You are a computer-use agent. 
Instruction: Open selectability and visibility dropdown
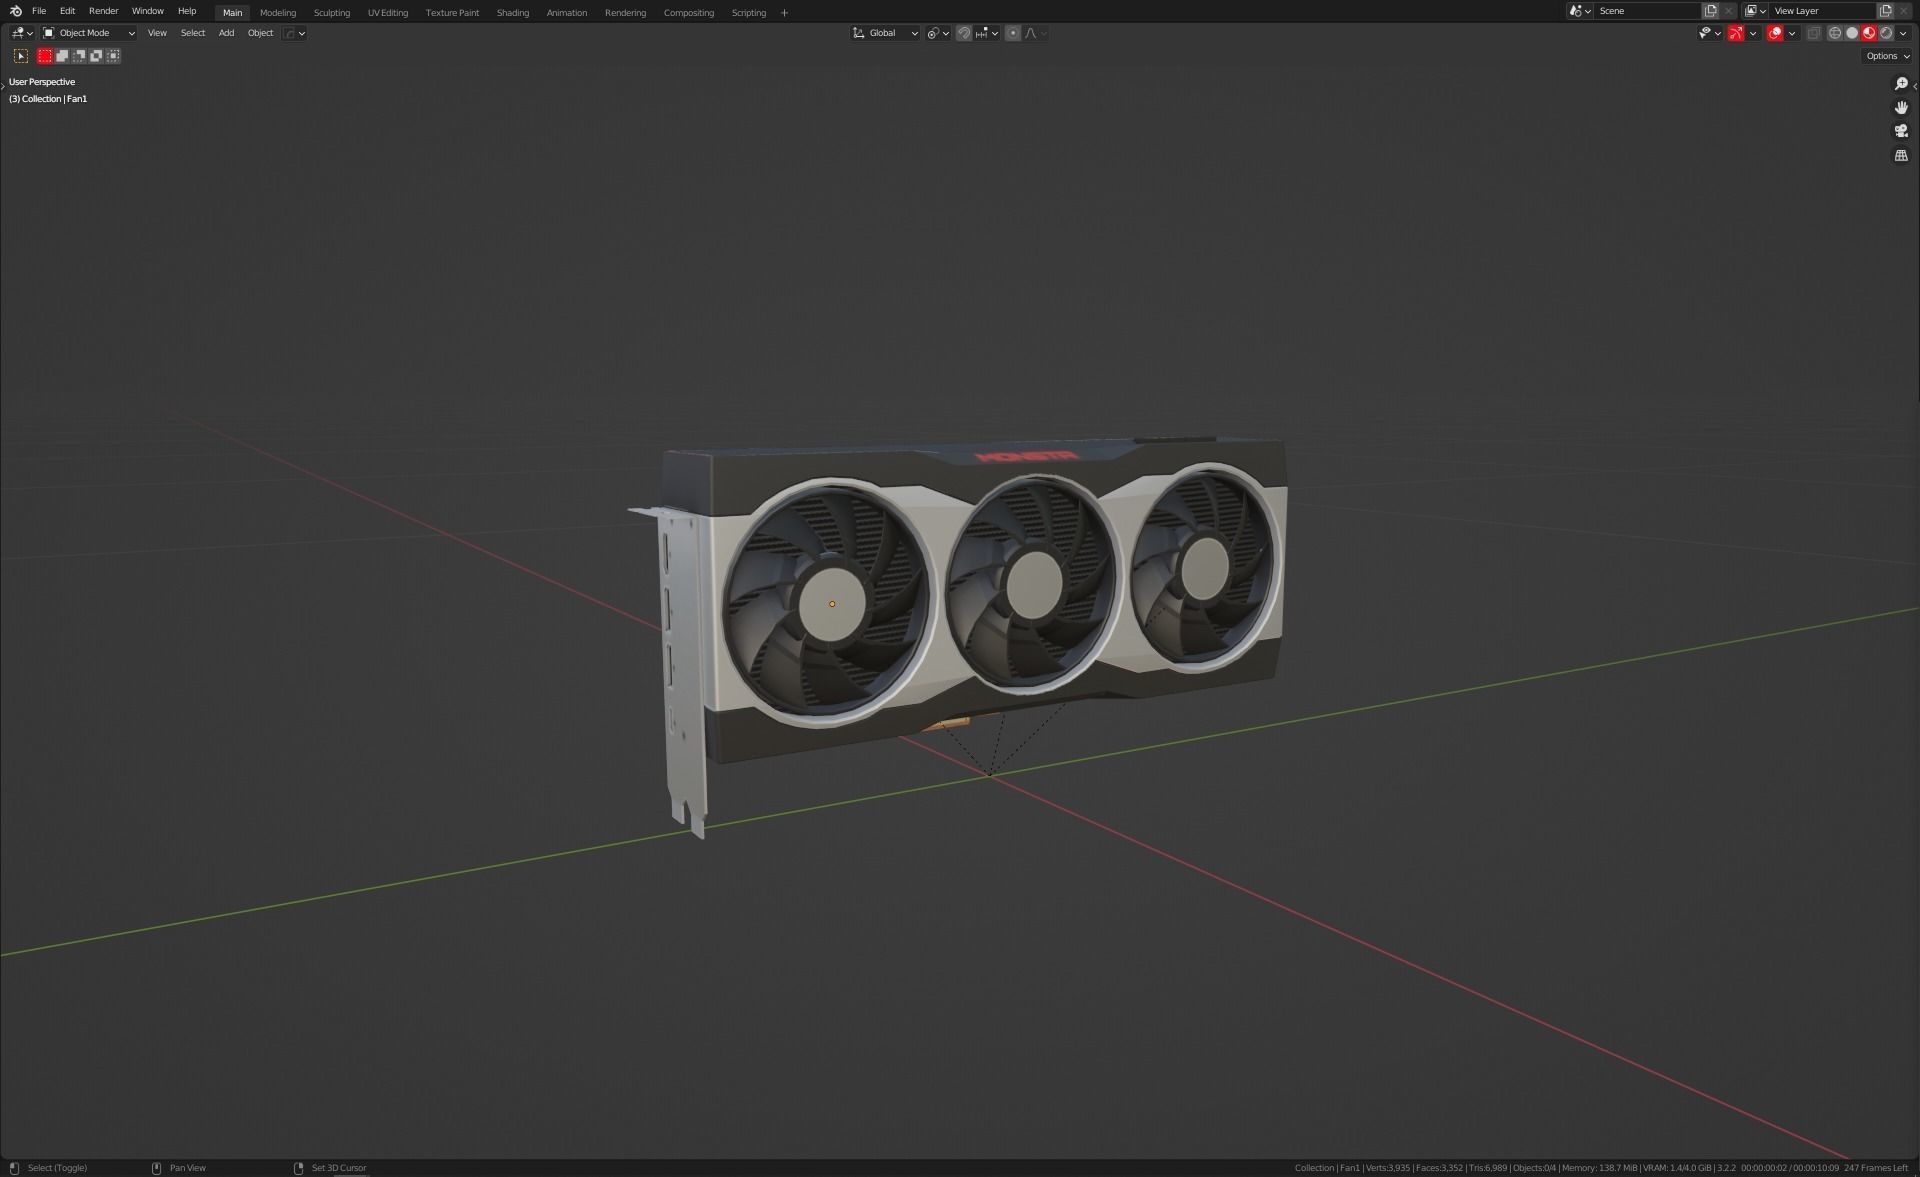[1710, 33]
